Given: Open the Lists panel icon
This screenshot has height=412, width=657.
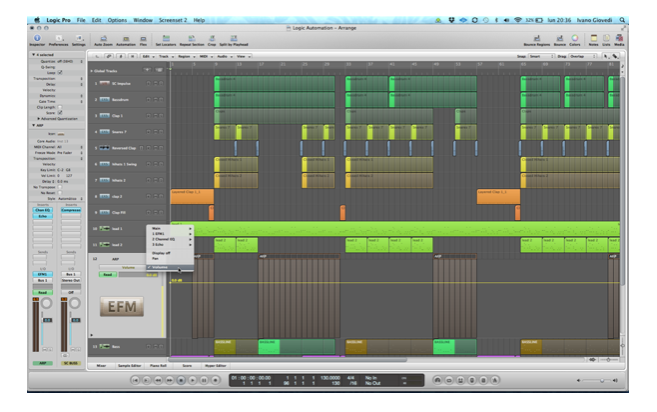Looking at the screenshot, I should click(606, 38).
